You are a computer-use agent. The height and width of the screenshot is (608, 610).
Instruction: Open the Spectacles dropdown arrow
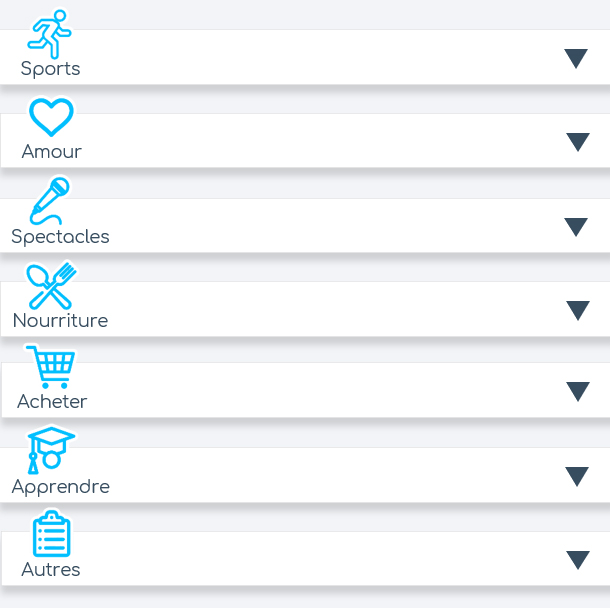(576, 227)
